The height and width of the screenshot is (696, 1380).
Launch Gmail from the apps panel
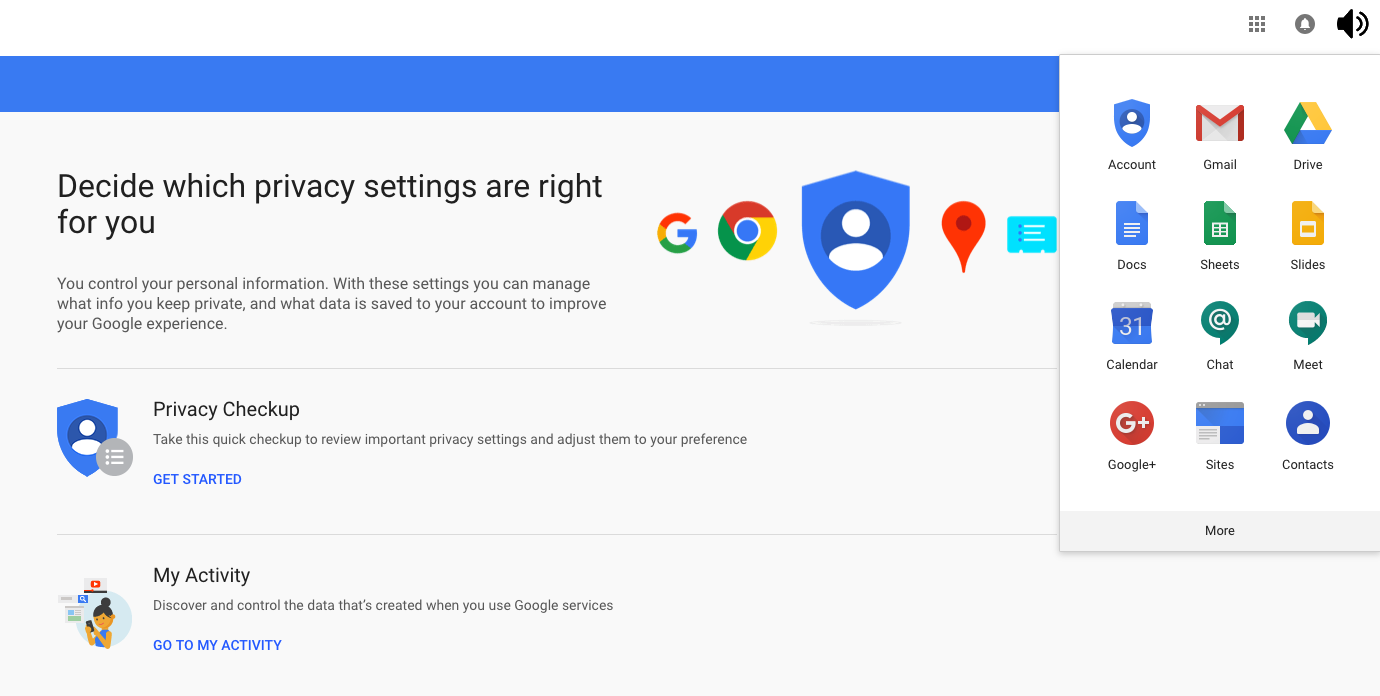tap(1220, 135)
